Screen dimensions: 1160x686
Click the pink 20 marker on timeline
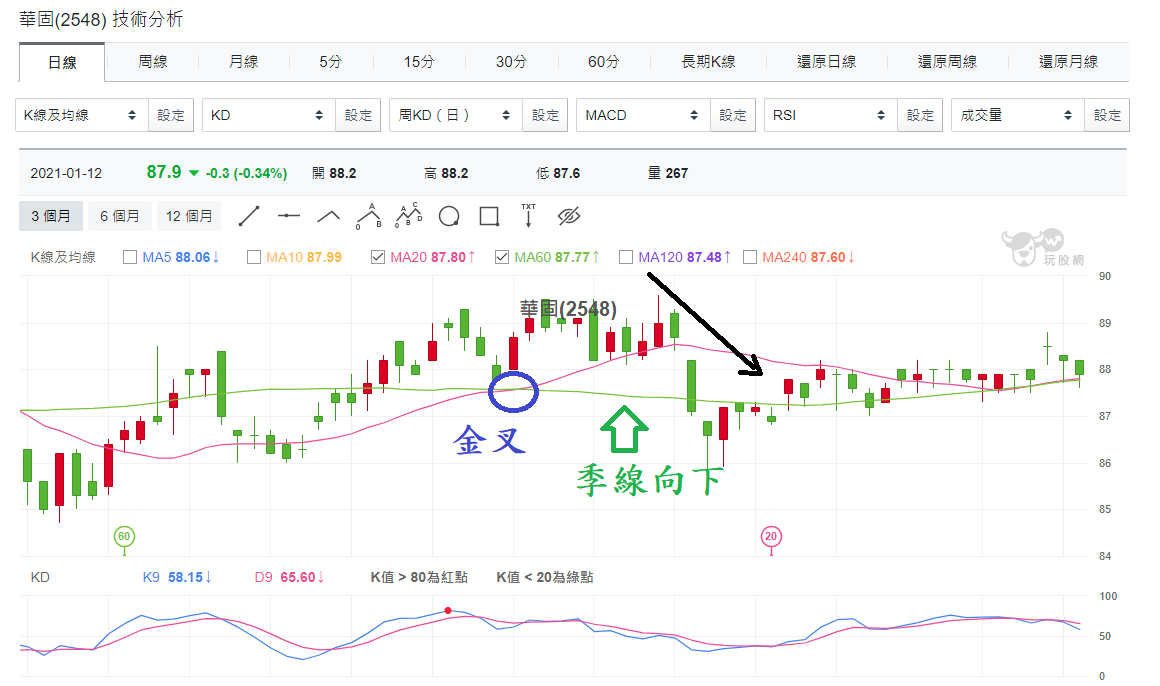771,537
